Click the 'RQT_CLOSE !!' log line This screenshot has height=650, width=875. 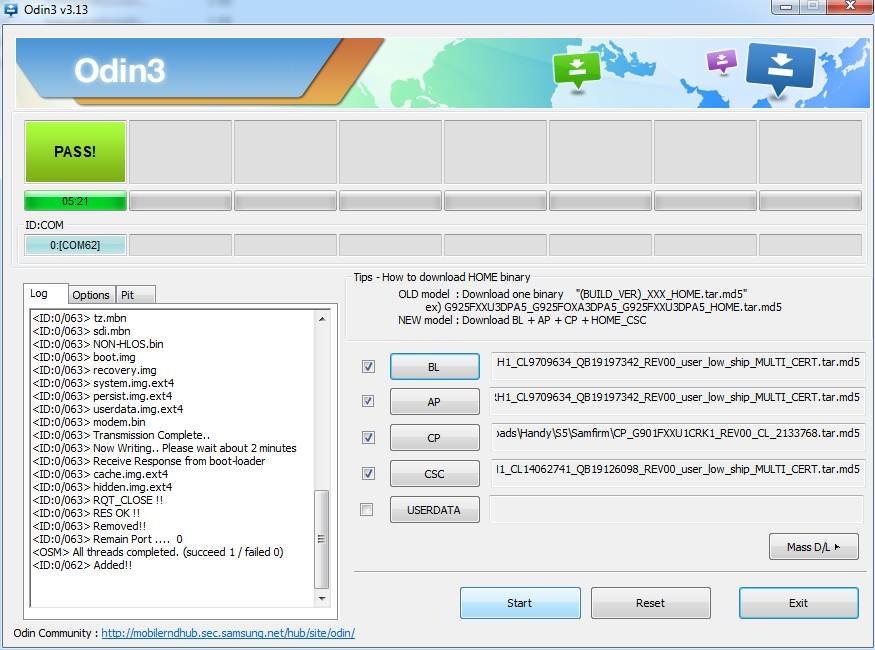pyautogui.click(x=98, y=500)
